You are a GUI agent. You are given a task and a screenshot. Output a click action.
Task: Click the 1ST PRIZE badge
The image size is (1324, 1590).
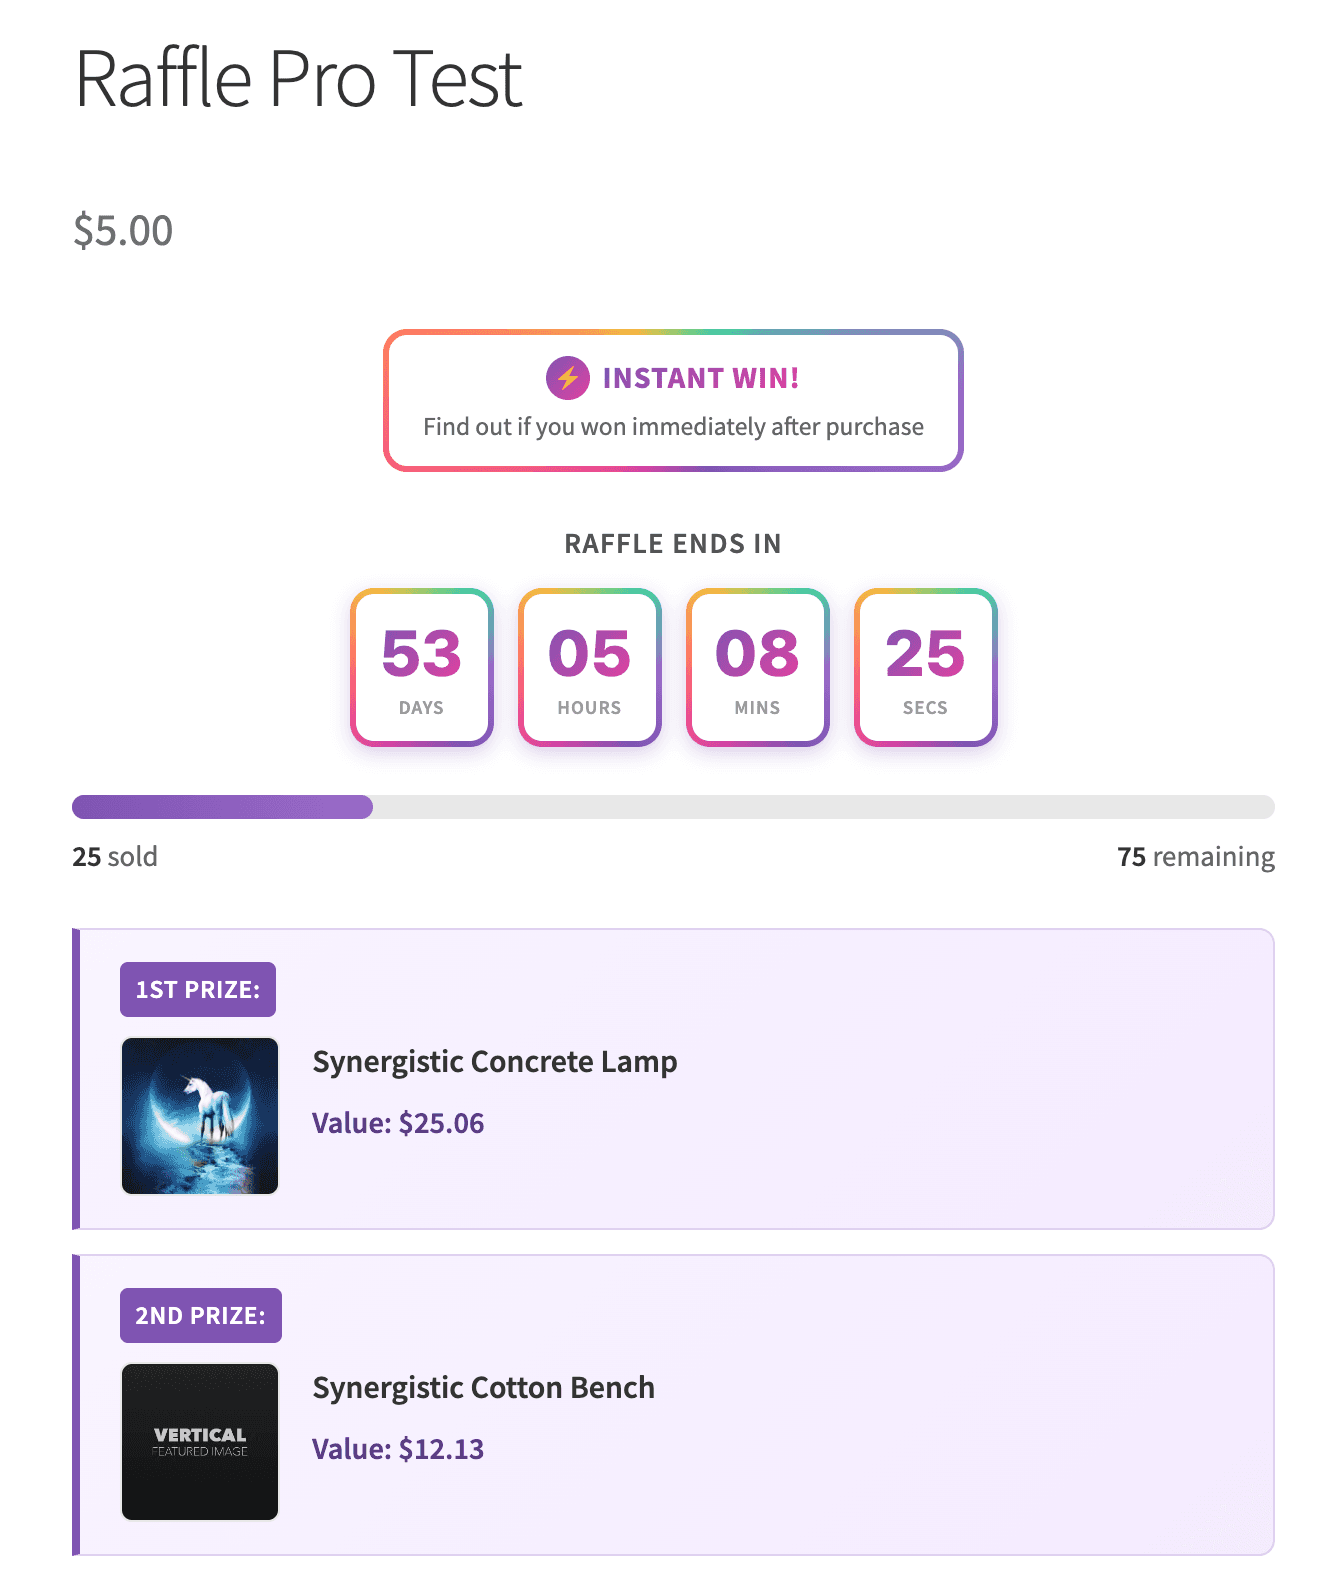click(x=198, y=990)
